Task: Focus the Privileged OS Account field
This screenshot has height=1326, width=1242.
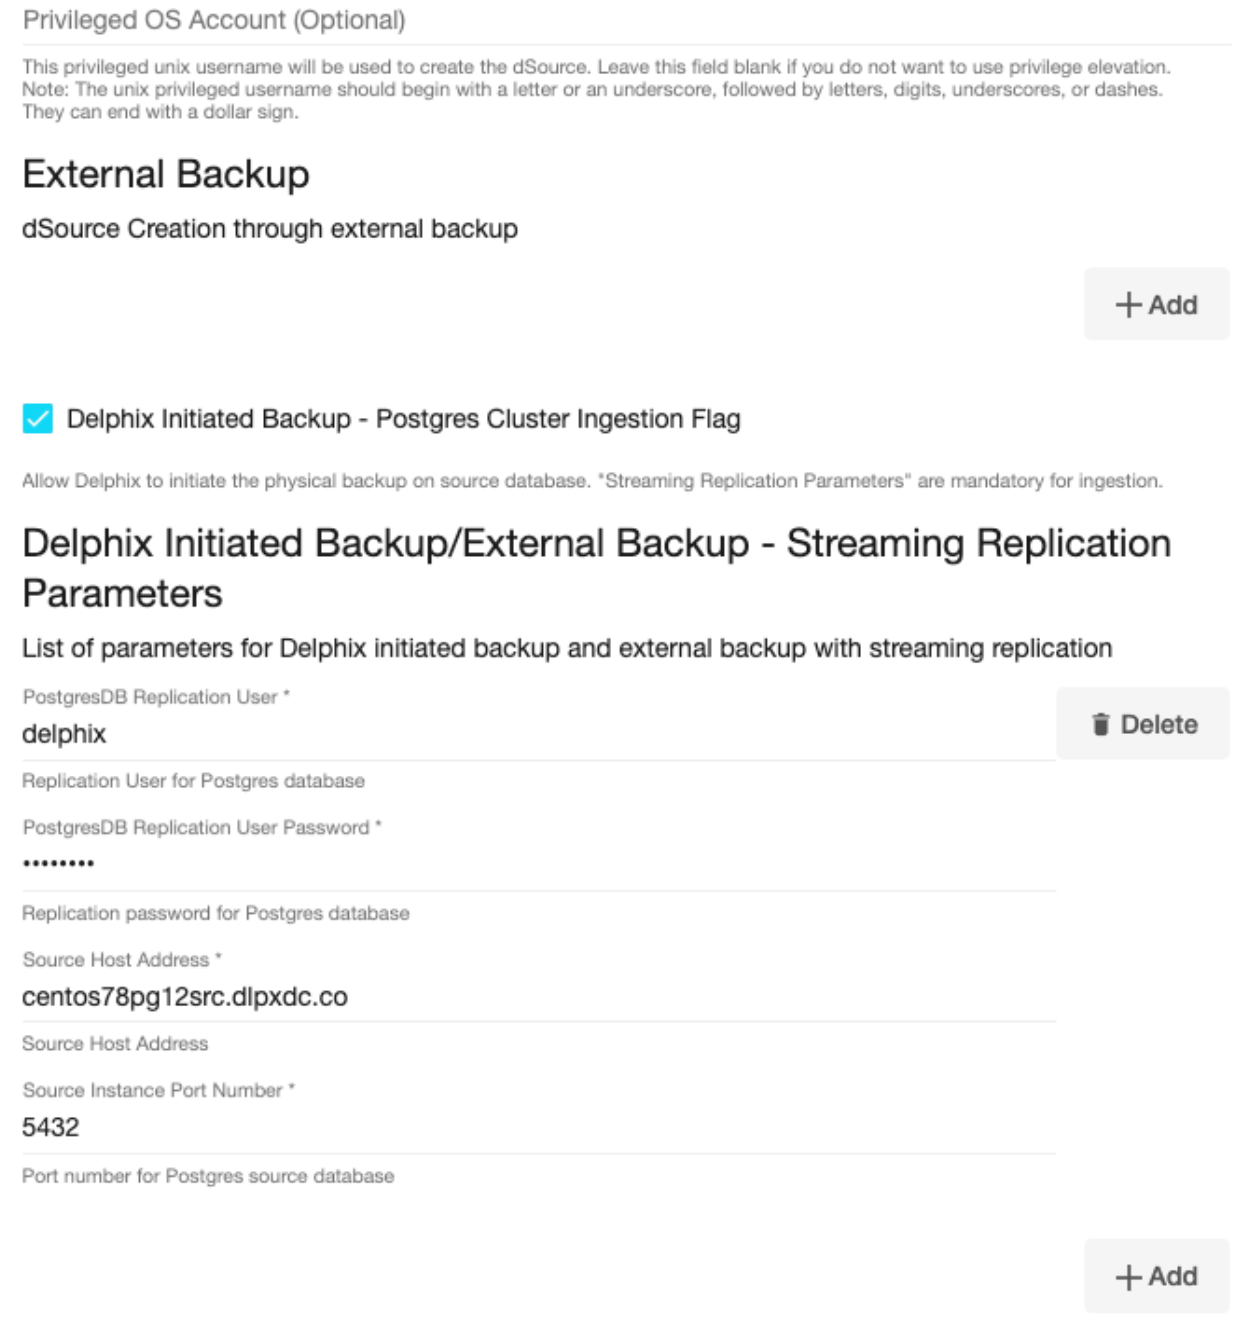Action: click(x=400, y=21)
